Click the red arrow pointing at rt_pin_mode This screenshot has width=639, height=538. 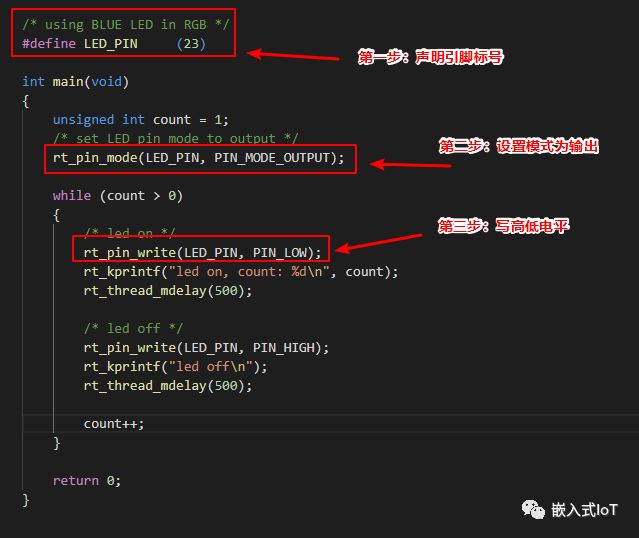(x=410, y=163)
